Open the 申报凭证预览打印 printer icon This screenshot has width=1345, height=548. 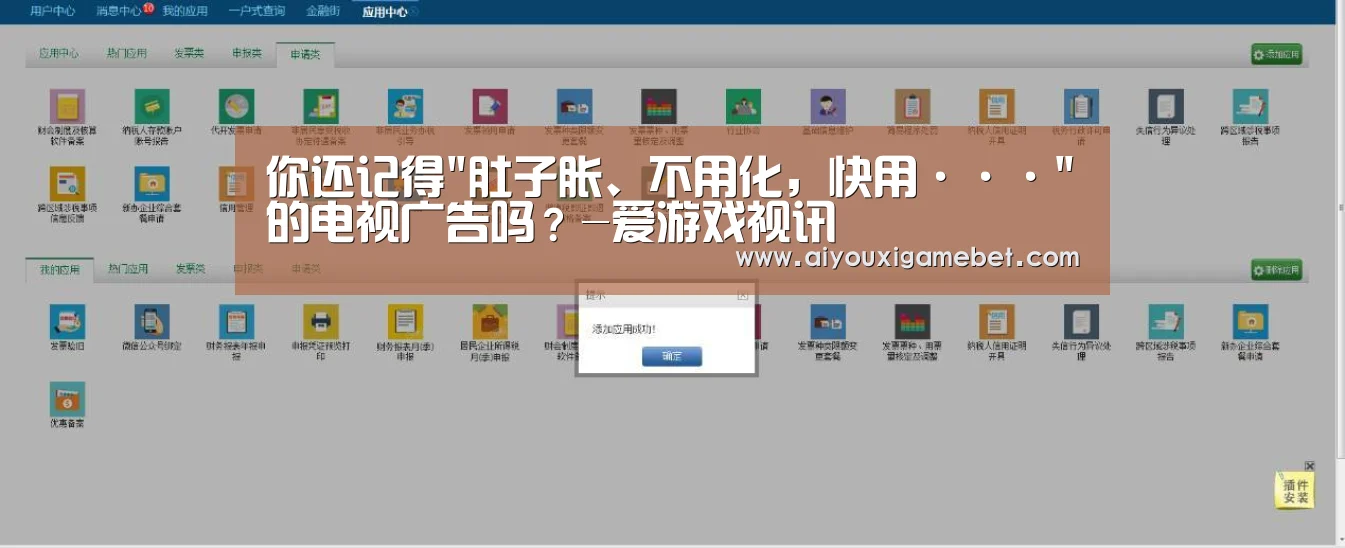coord(321,322)
